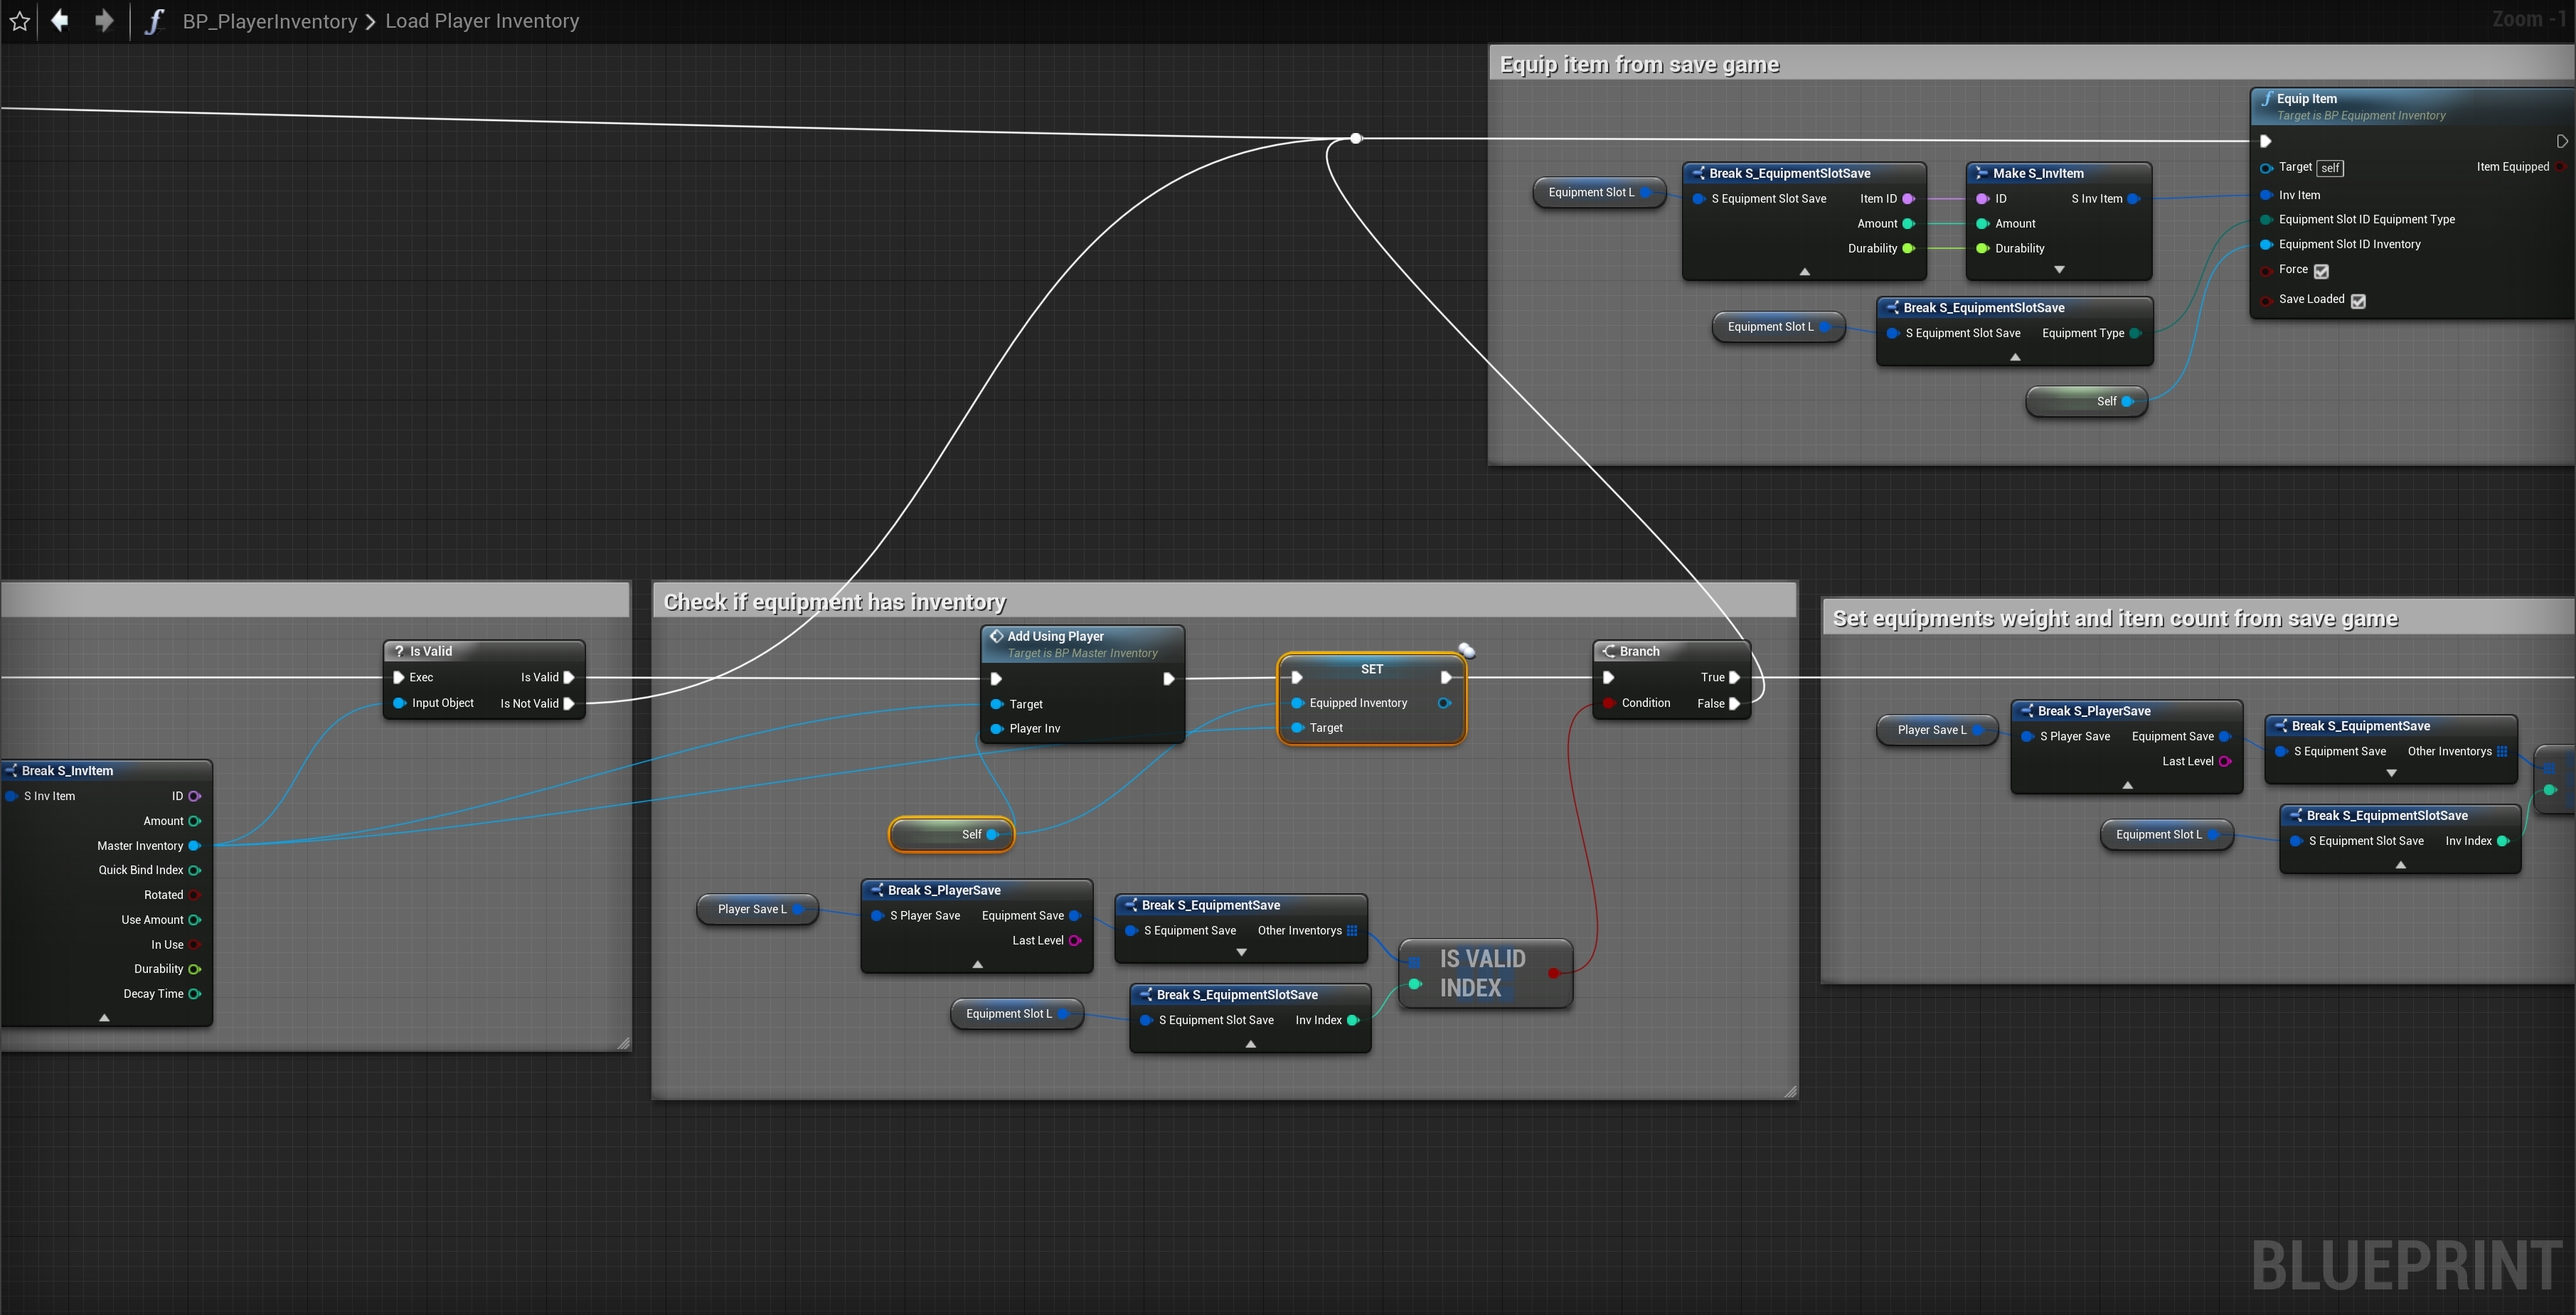Click the Is Valid node question mark icon
Image resolution: width=2576 pixels, height=1315 pixels.
[x=399, y=651]
